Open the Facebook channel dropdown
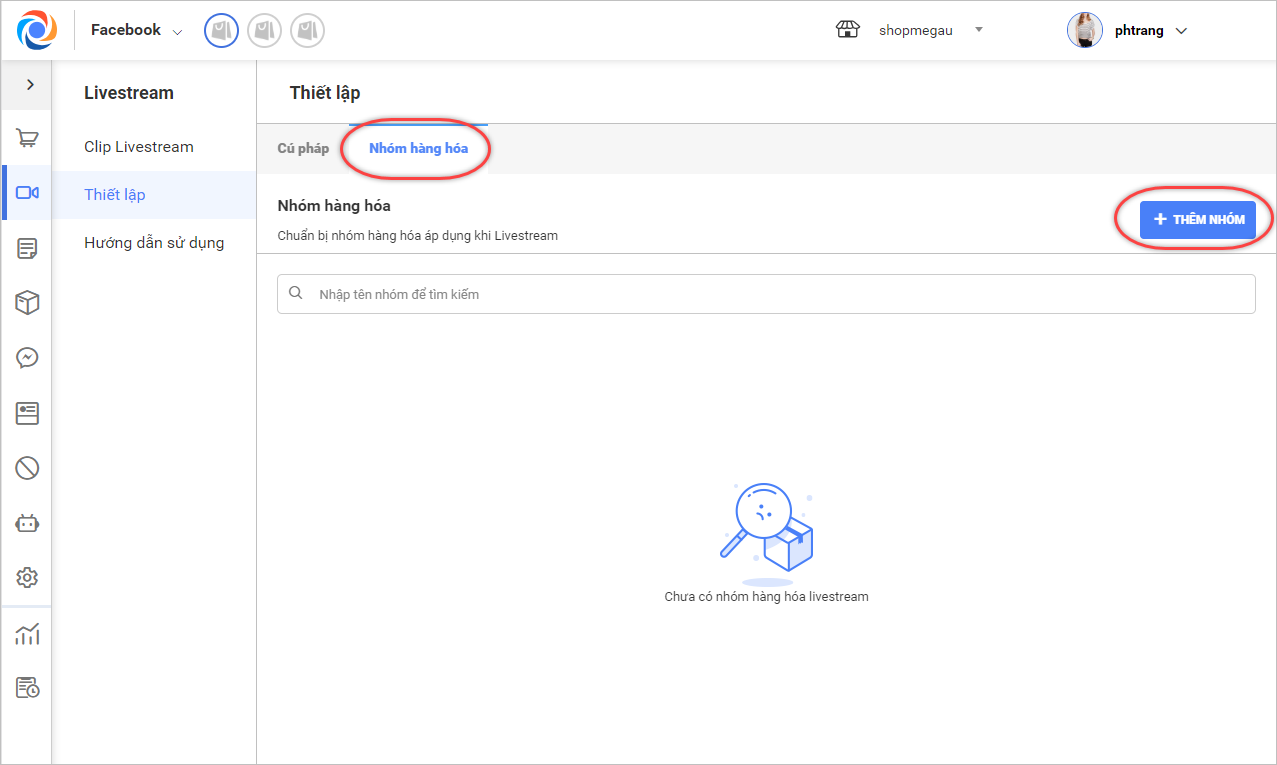 click(x=137, y=31)
